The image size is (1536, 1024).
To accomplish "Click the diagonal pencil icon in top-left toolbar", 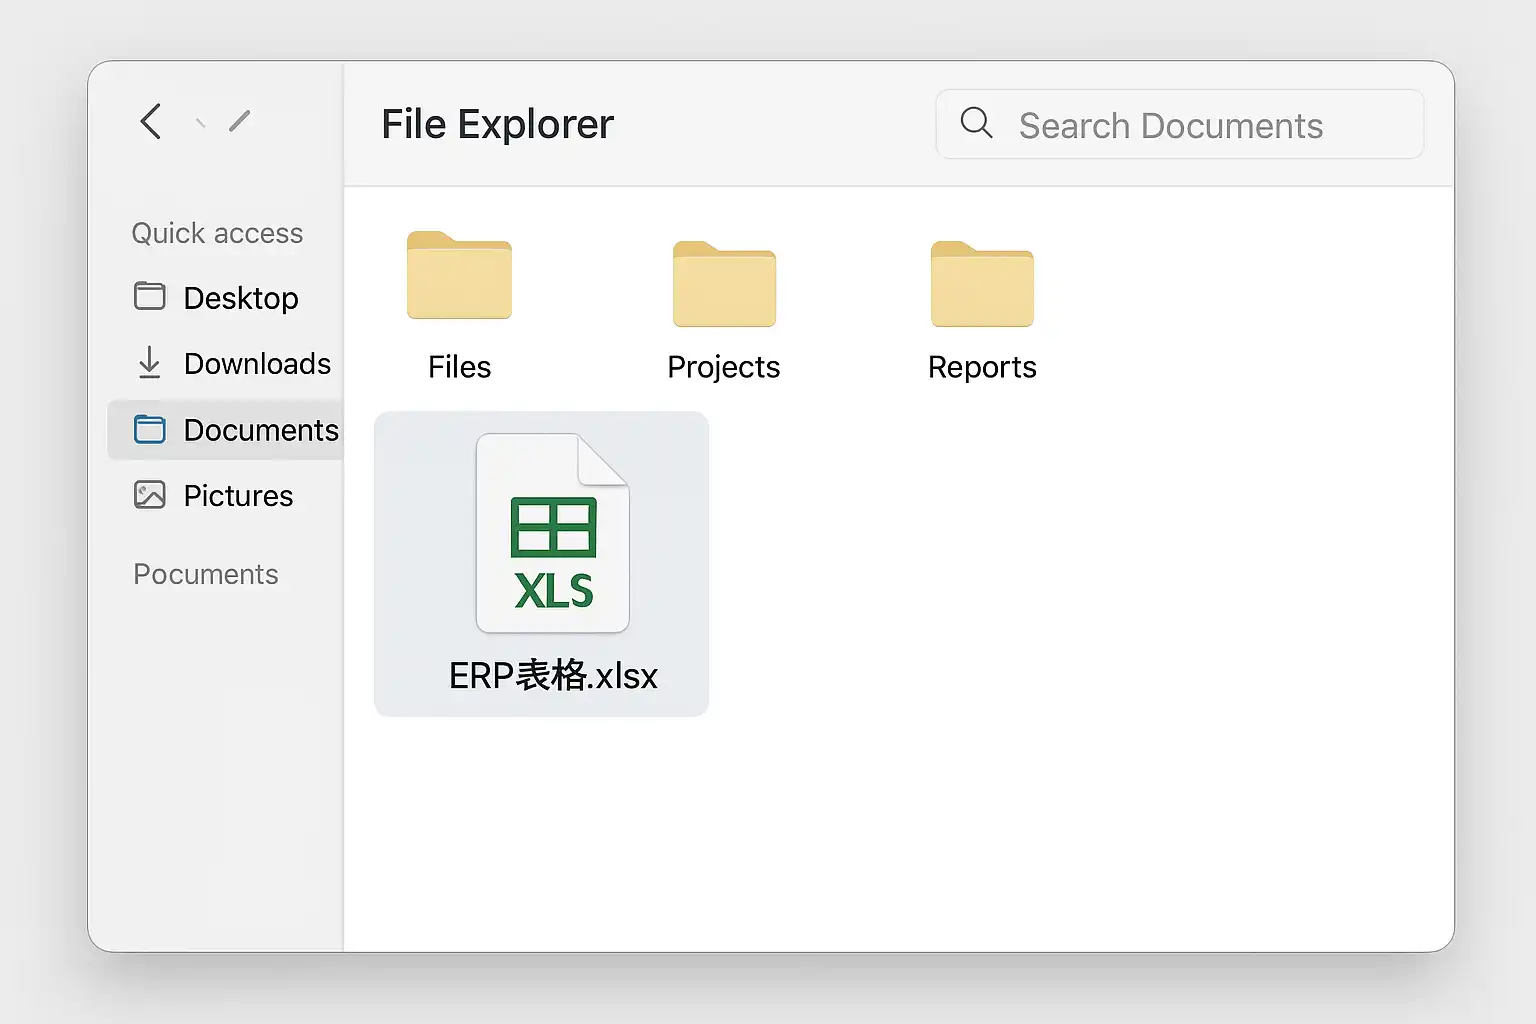I will (240, 121).
